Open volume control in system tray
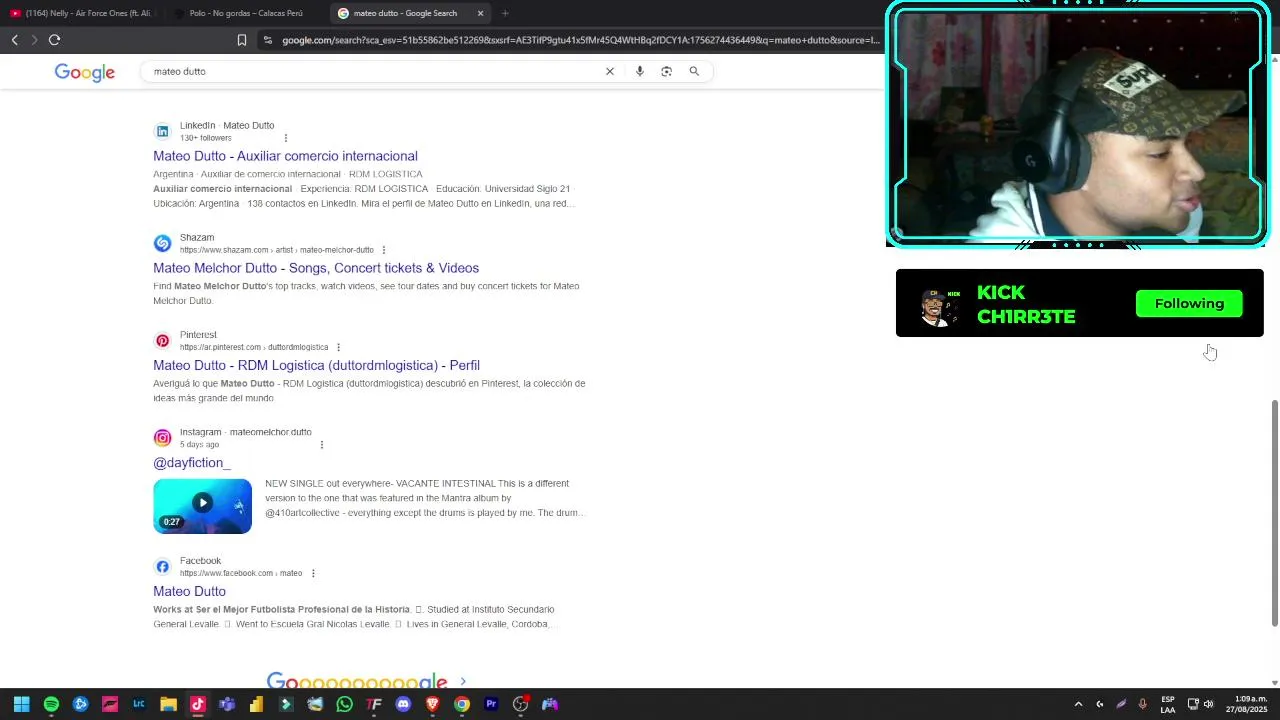 click(1209, 704)
